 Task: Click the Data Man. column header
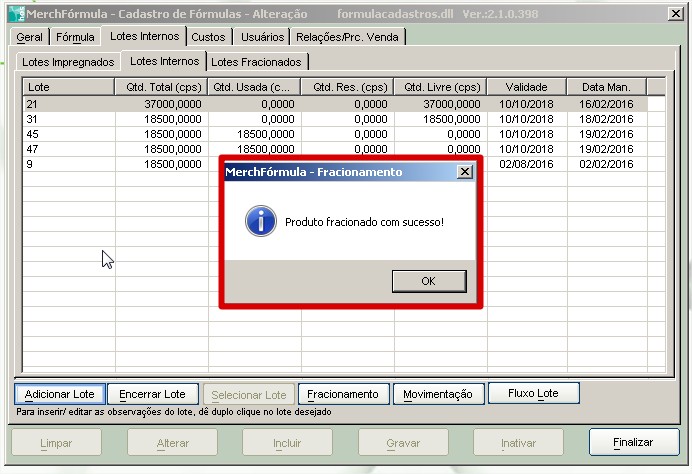pyautogui.click(x=606, y=87)
